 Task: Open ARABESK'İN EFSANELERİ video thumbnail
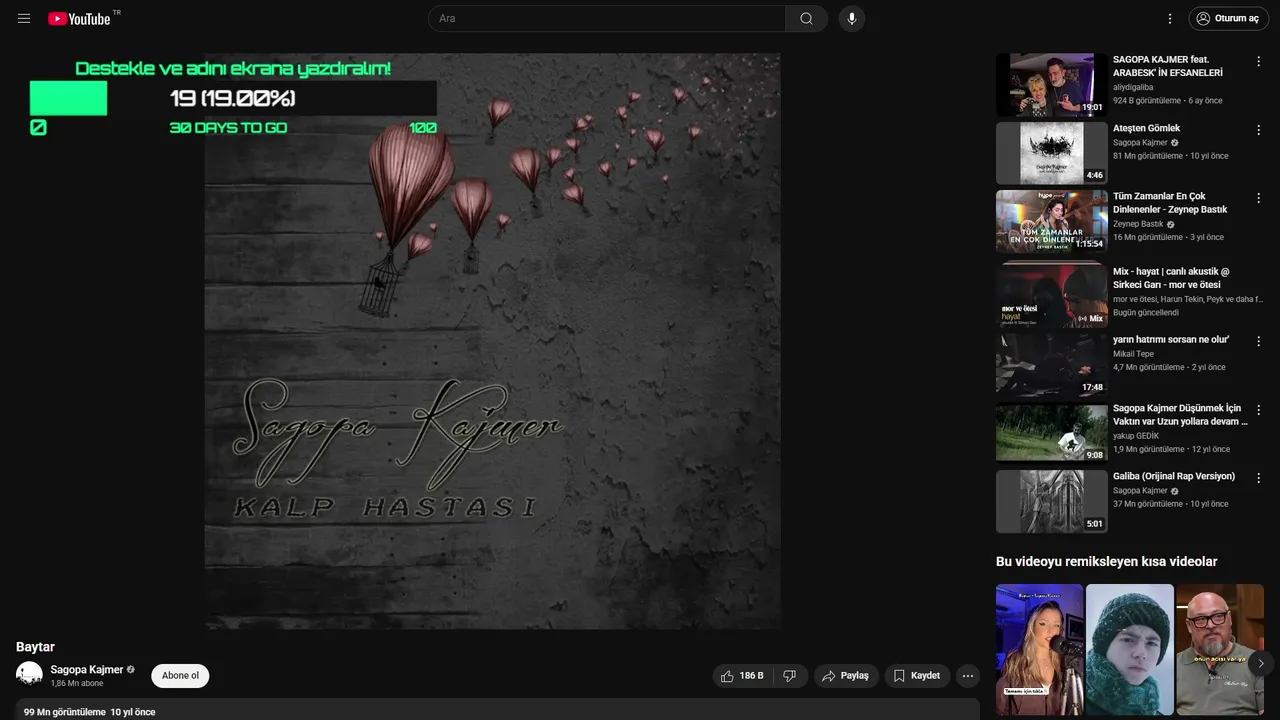click(1051, 85)
